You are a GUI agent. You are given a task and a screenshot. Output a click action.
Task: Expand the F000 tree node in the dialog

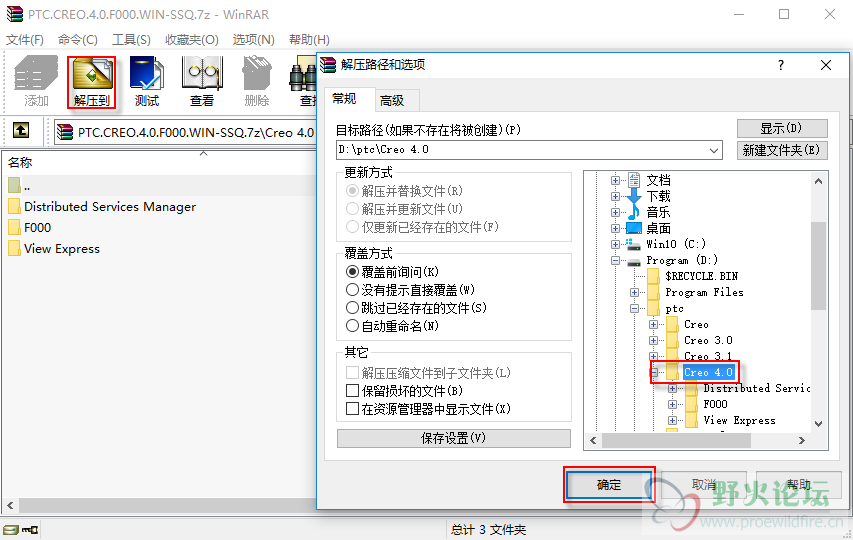(x=672, y=405)
